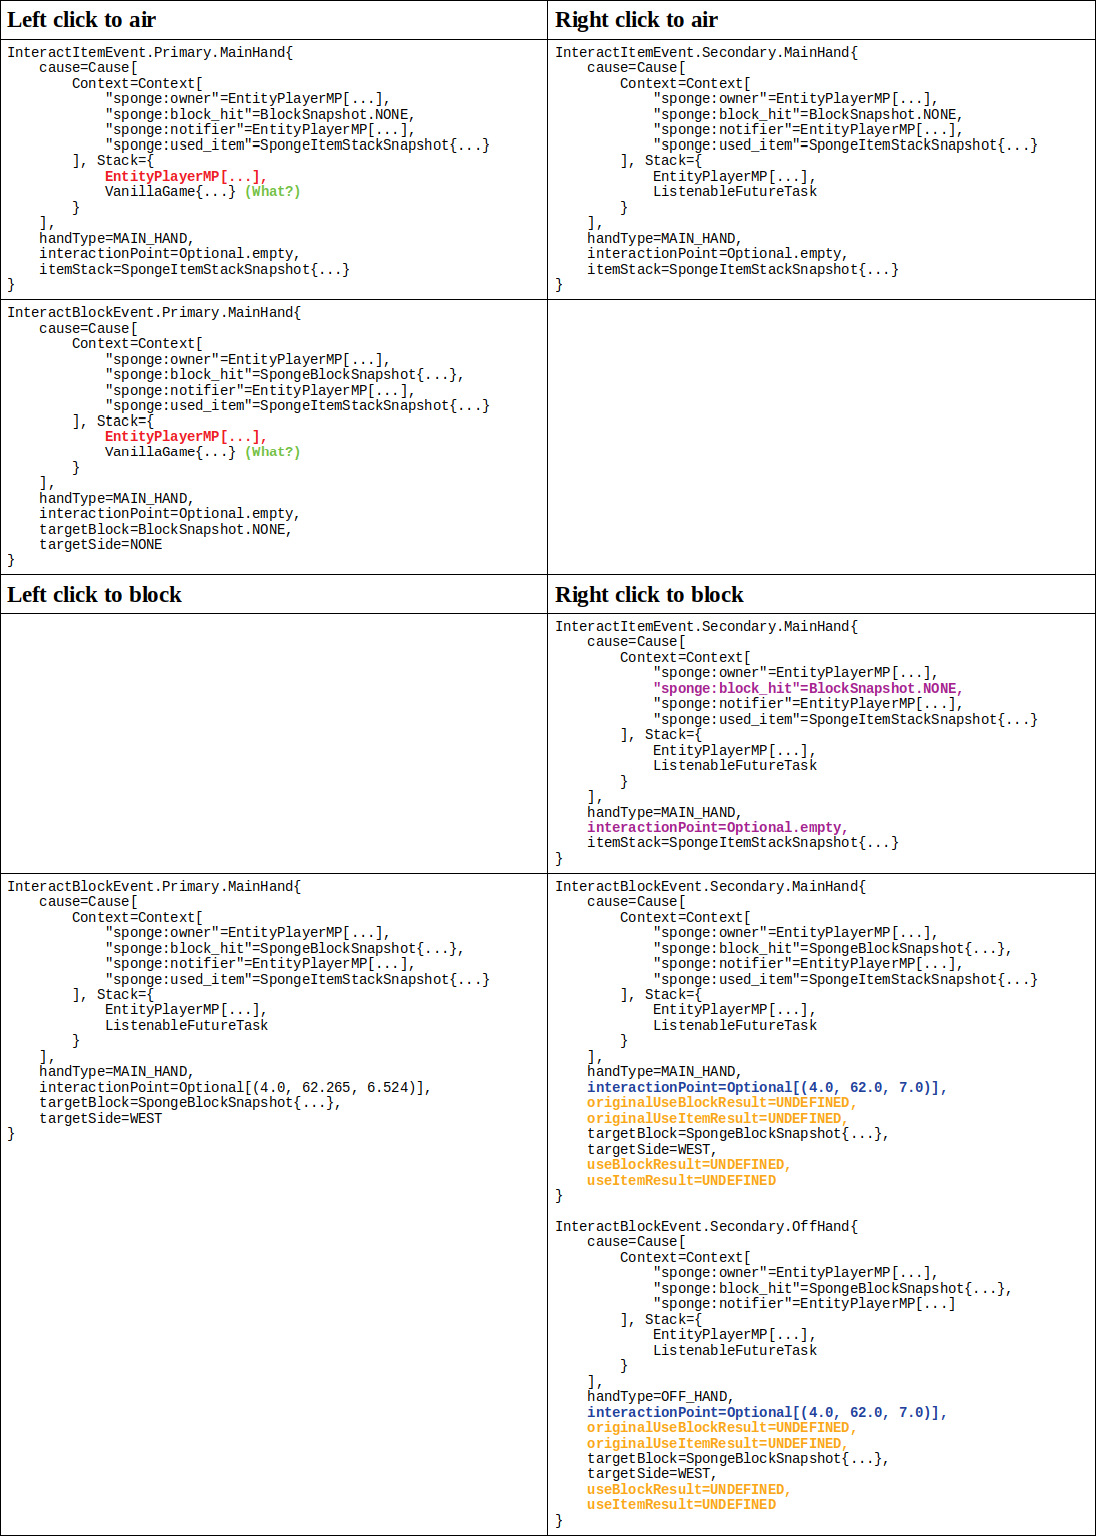Image resolution: width=1096 pixels, height=1536 pixels.
Task: Click 'useBlockResult=UNDEFINED,' in Secondary.OffHand event
Action: [689, 1489]
